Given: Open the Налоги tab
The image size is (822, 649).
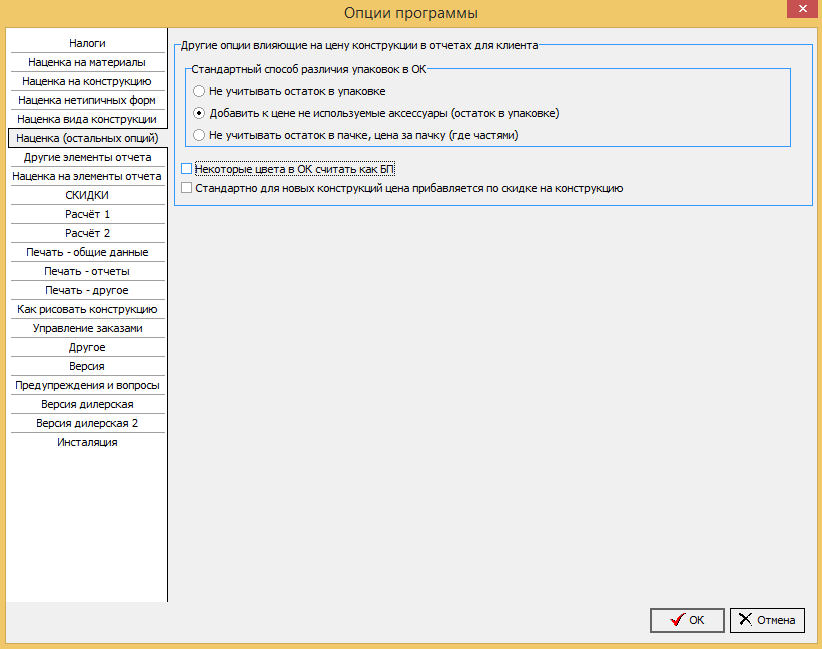Looking at the screenshot, I should (x=87, y=43).
